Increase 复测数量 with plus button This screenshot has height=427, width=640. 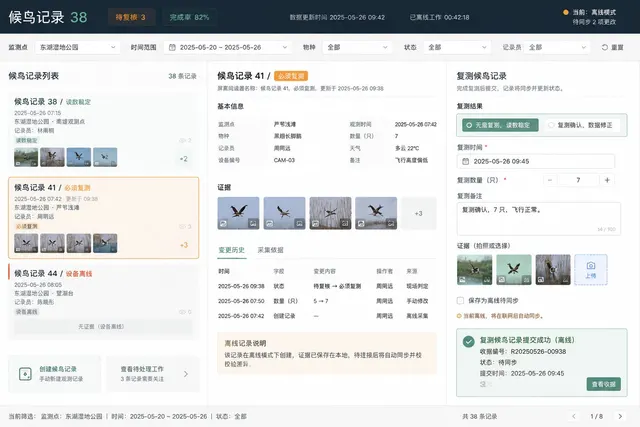(607, 180)
